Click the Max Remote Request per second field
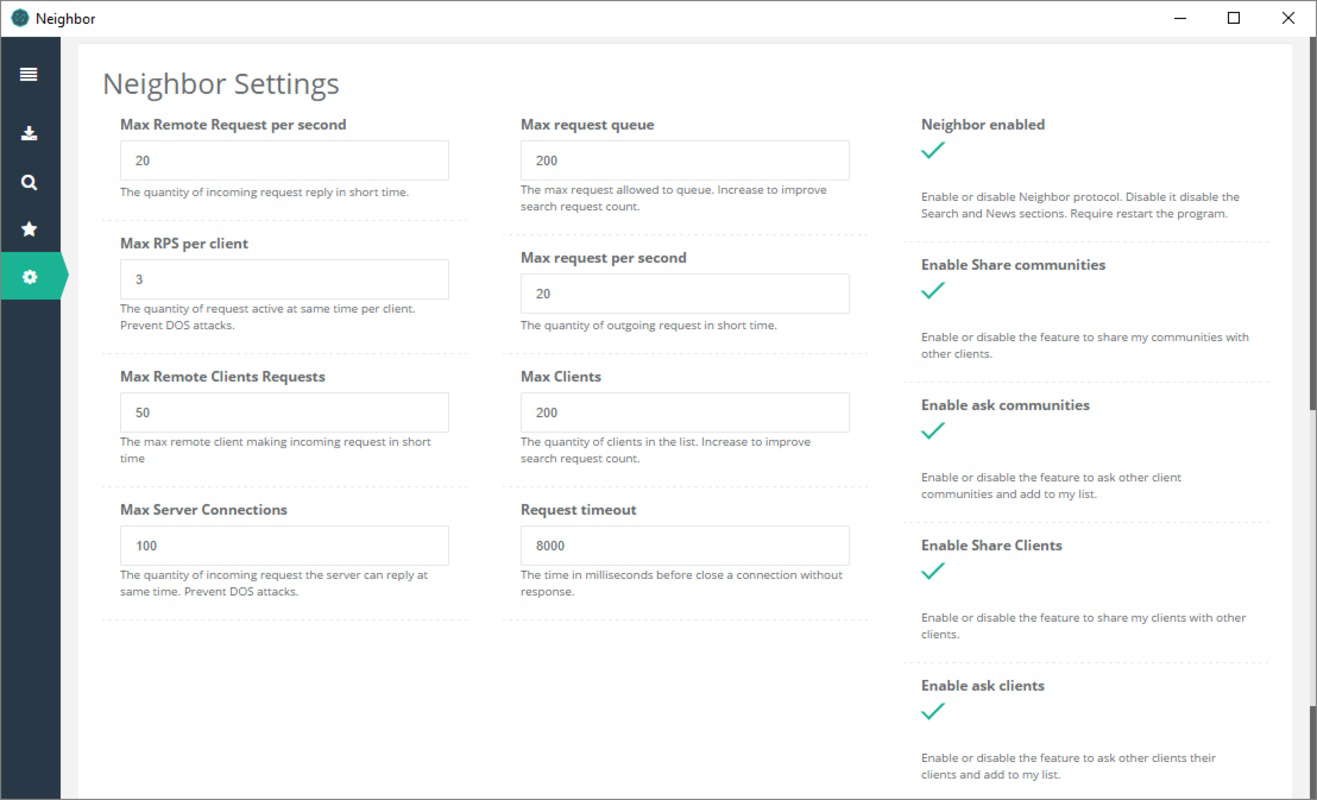This screenshot has height=800, width=1317. 284,160
